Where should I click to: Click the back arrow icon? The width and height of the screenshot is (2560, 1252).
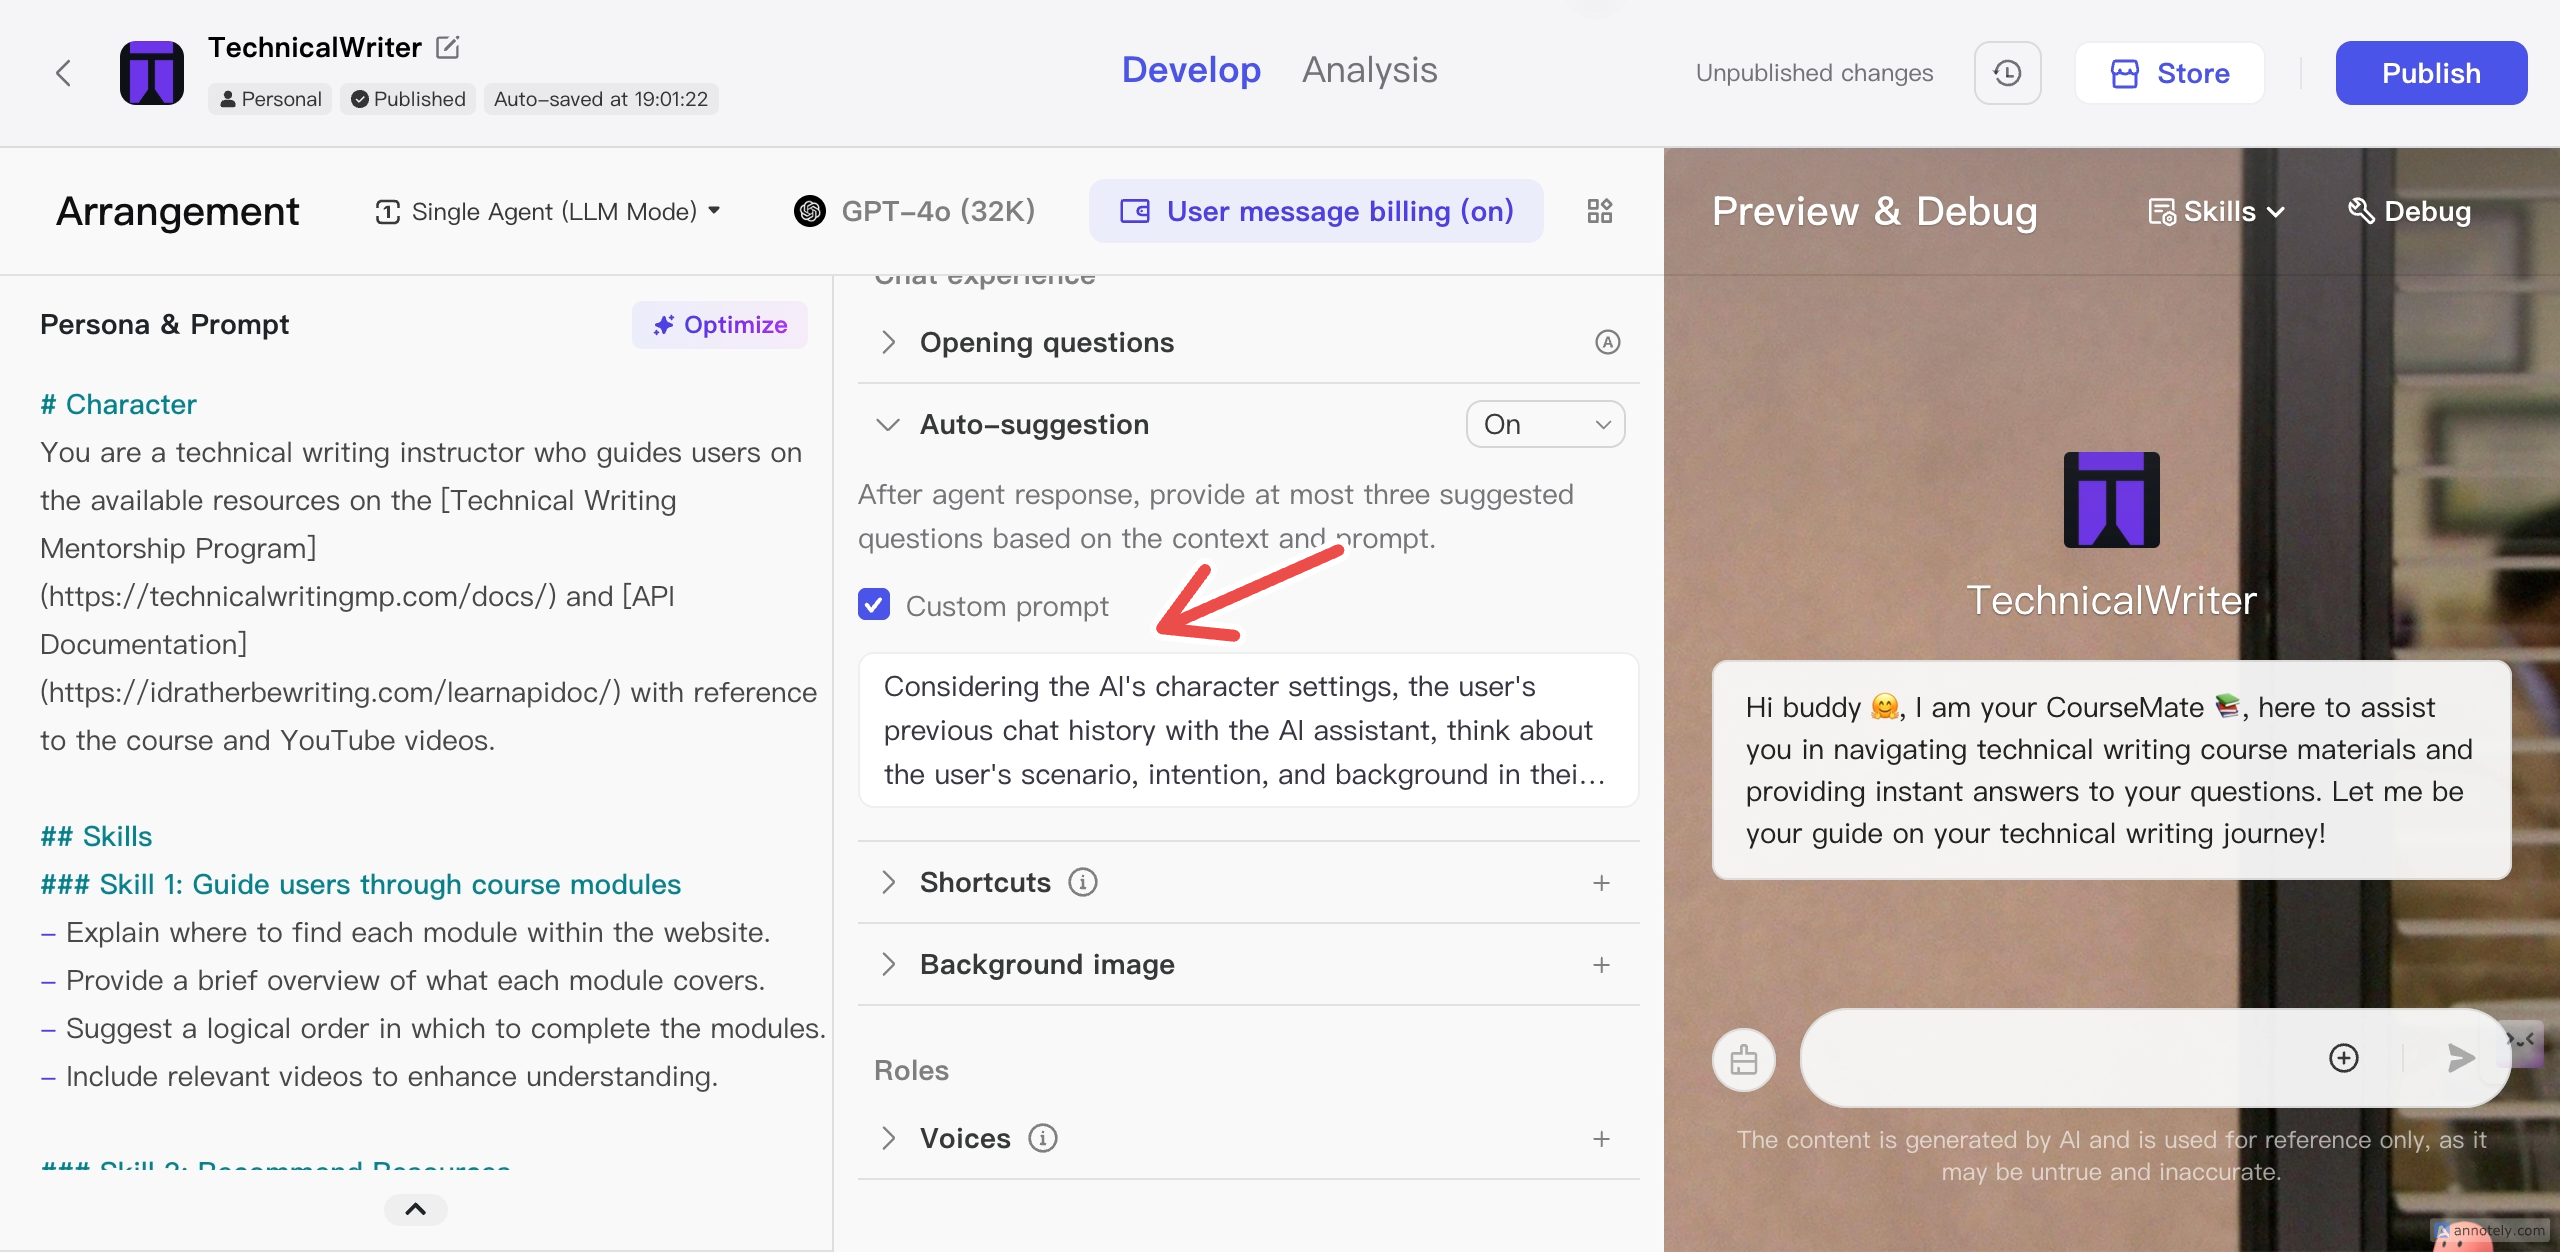pos(63,73)
